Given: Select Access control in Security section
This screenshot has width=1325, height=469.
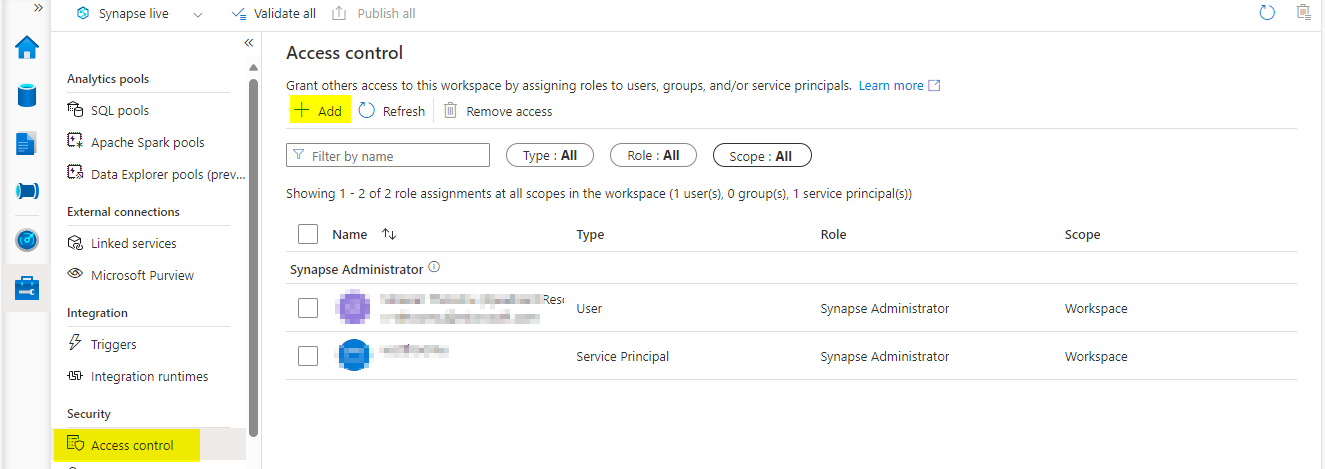Looking at the screenshot, I should click(132, 446).
